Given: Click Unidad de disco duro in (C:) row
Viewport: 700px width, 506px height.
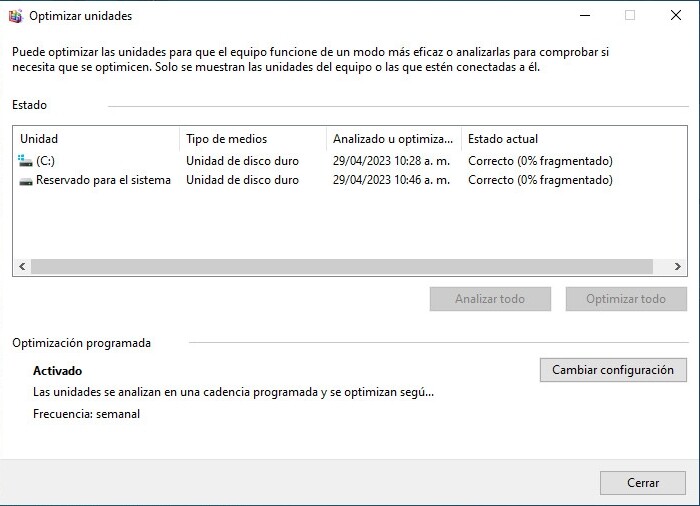Looking at the screenshot, I should click(242, 161).
